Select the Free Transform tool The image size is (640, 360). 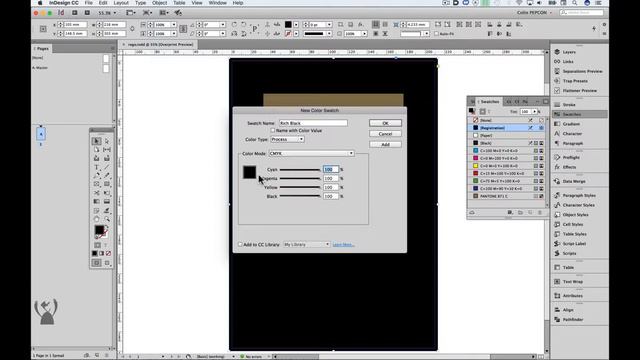[x=107, y=193]
